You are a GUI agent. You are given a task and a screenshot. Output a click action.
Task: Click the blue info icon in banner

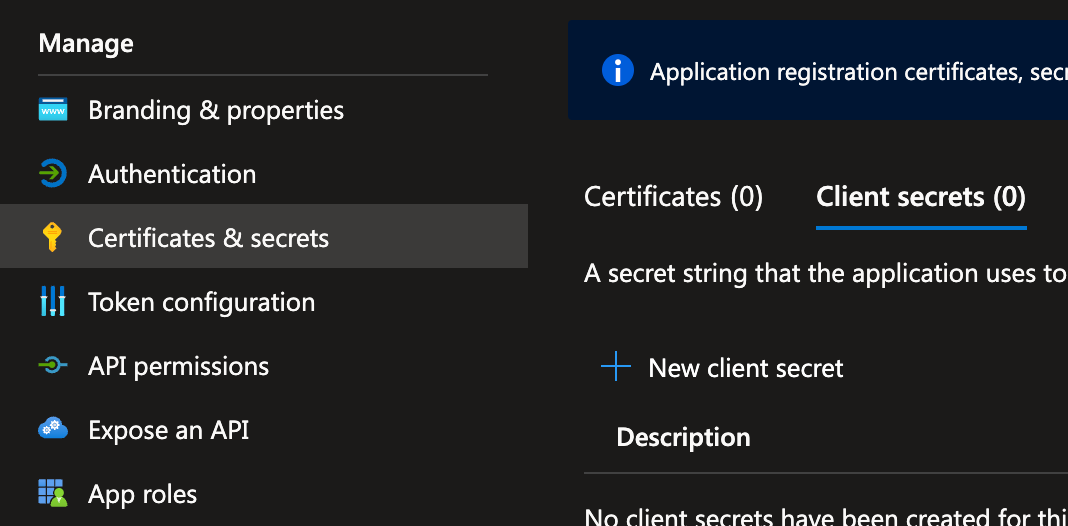[618, 72]
